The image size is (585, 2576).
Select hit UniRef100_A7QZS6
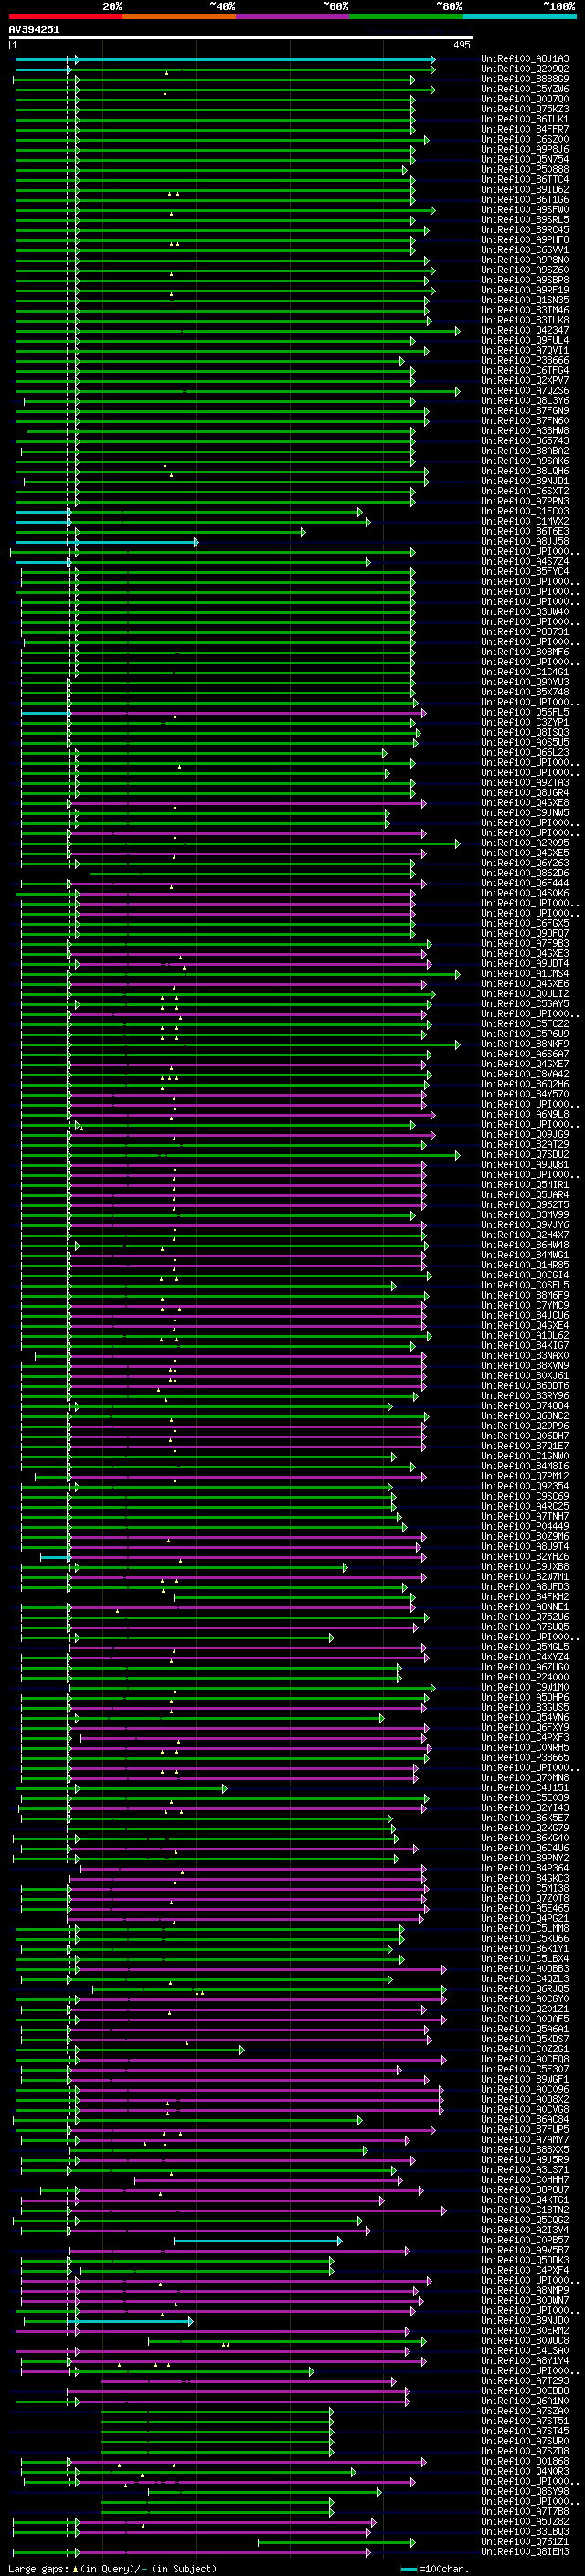[x=525, y=391]
